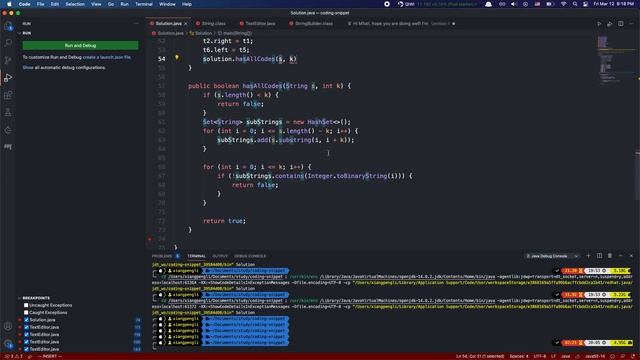
Task: Disable the second TextEditor.java breakpoint
Action: (26, 335)
